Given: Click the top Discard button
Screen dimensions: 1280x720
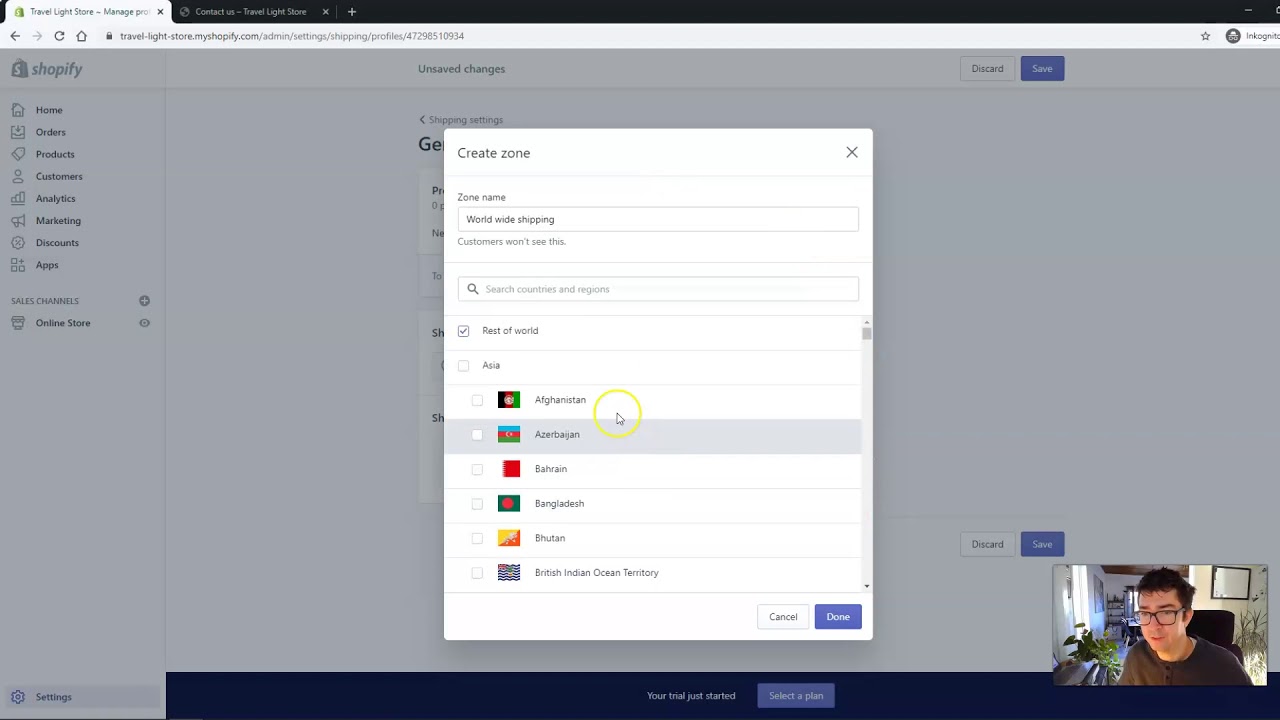Looking at the screenshot, I should 987,69.
